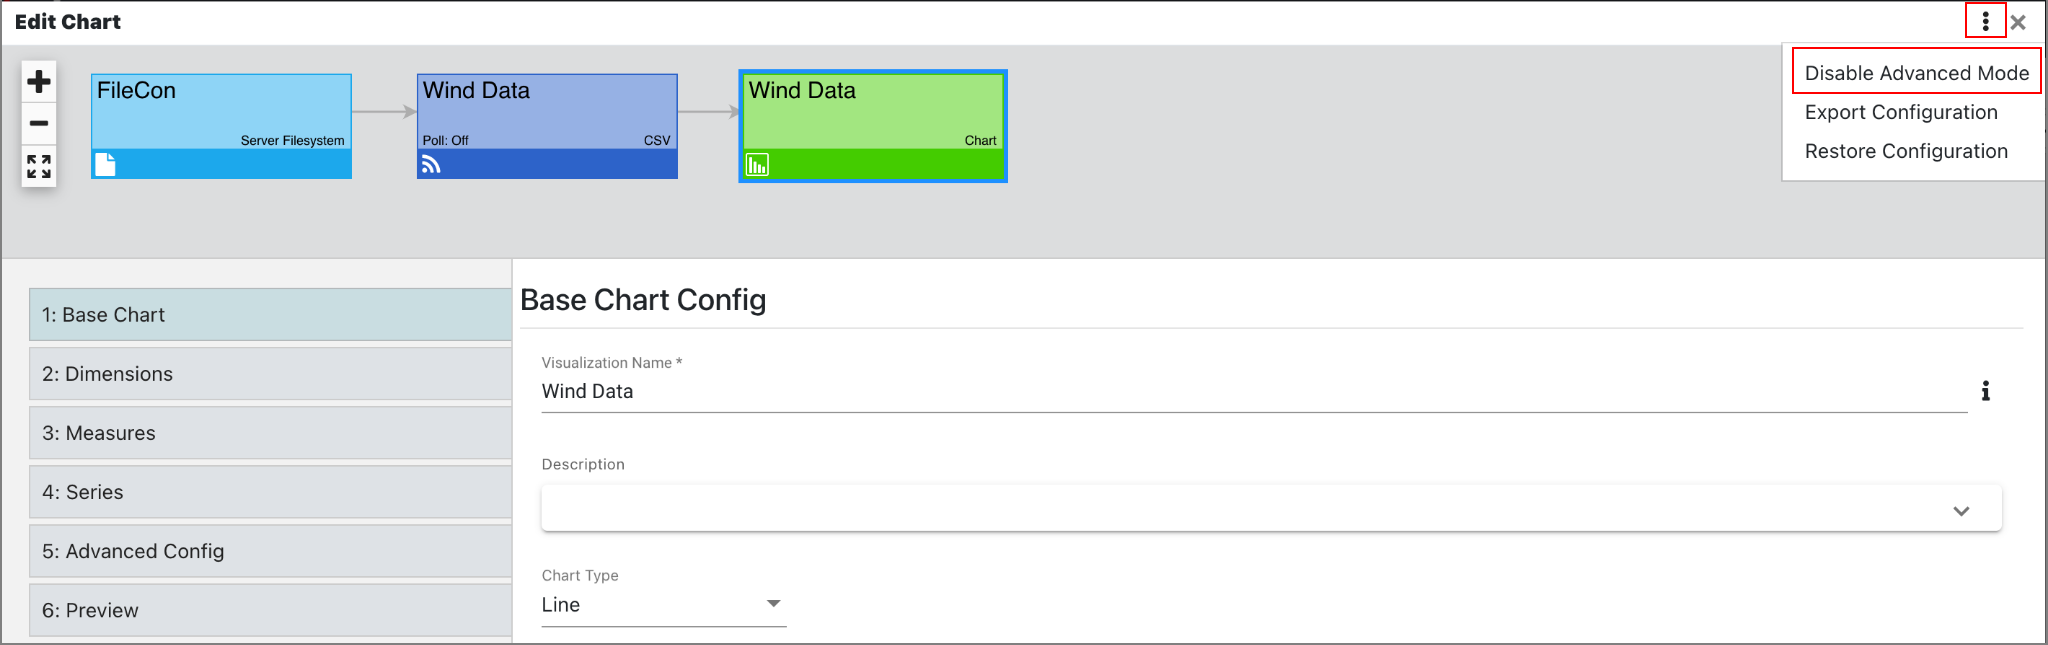Screen dimensions: 2048x645
Task: Select Disable Advanced Mode from the menu
Action: click(x=1916, y=72)
